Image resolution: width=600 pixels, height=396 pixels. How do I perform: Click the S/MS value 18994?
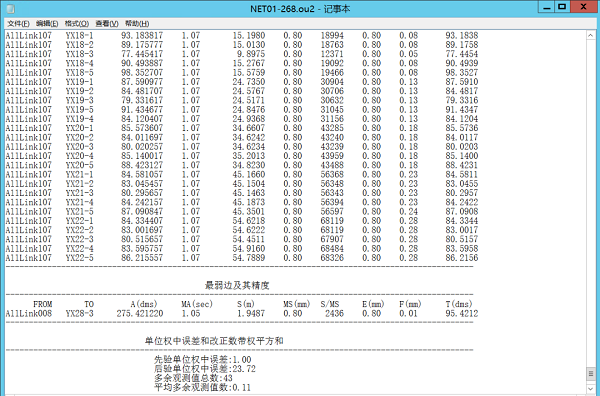[332, 36]
